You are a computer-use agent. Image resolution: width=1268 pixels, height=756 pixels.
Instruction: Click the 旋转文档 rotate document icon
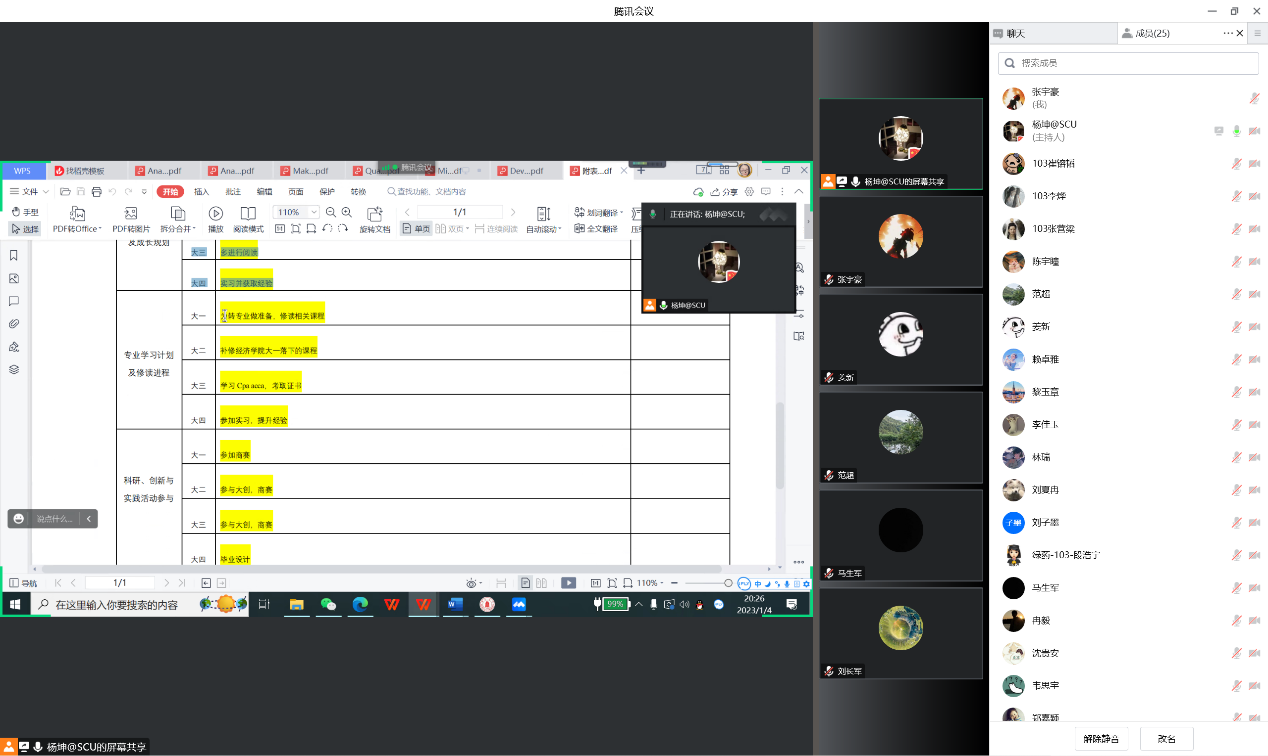[x=375, y=214]
